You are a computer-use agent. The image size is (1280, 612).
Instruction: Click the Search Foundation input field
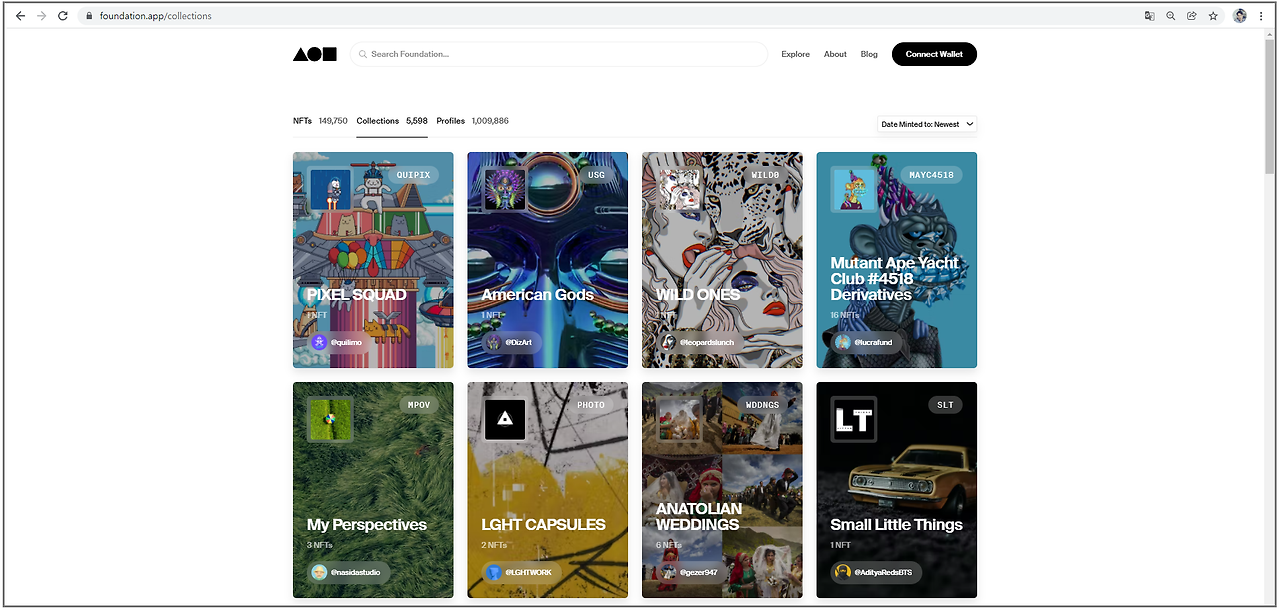coord(559,54)
